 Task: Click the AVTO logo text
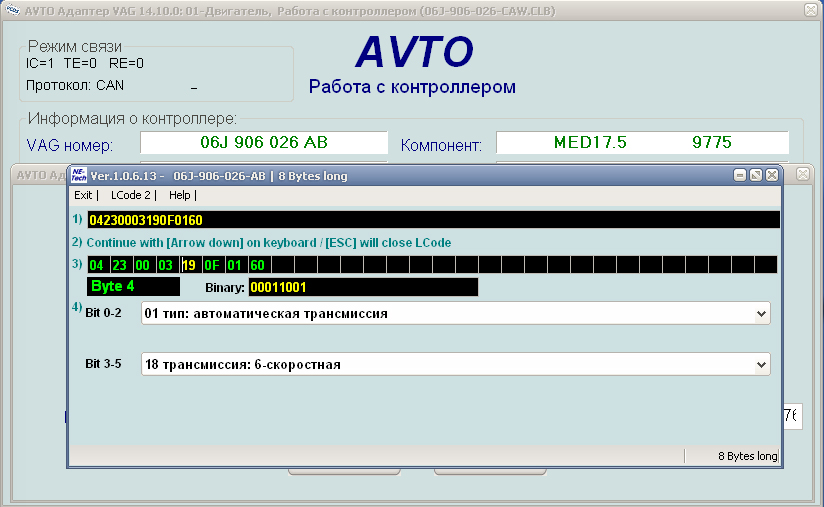(x=414, y=52)
